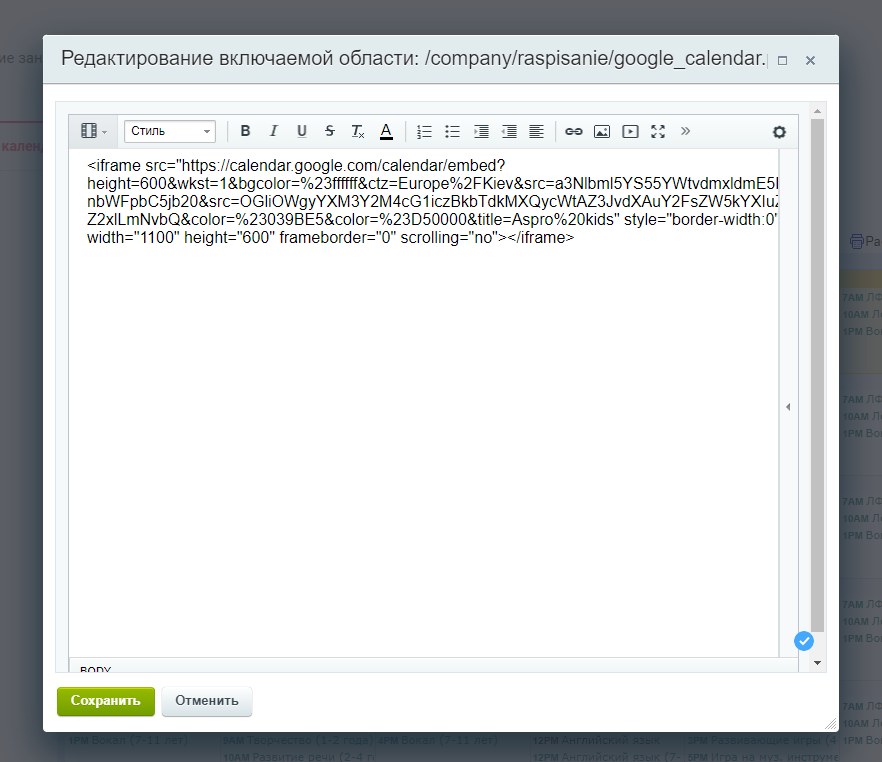
Task: Insert a video
Action: 630,131
